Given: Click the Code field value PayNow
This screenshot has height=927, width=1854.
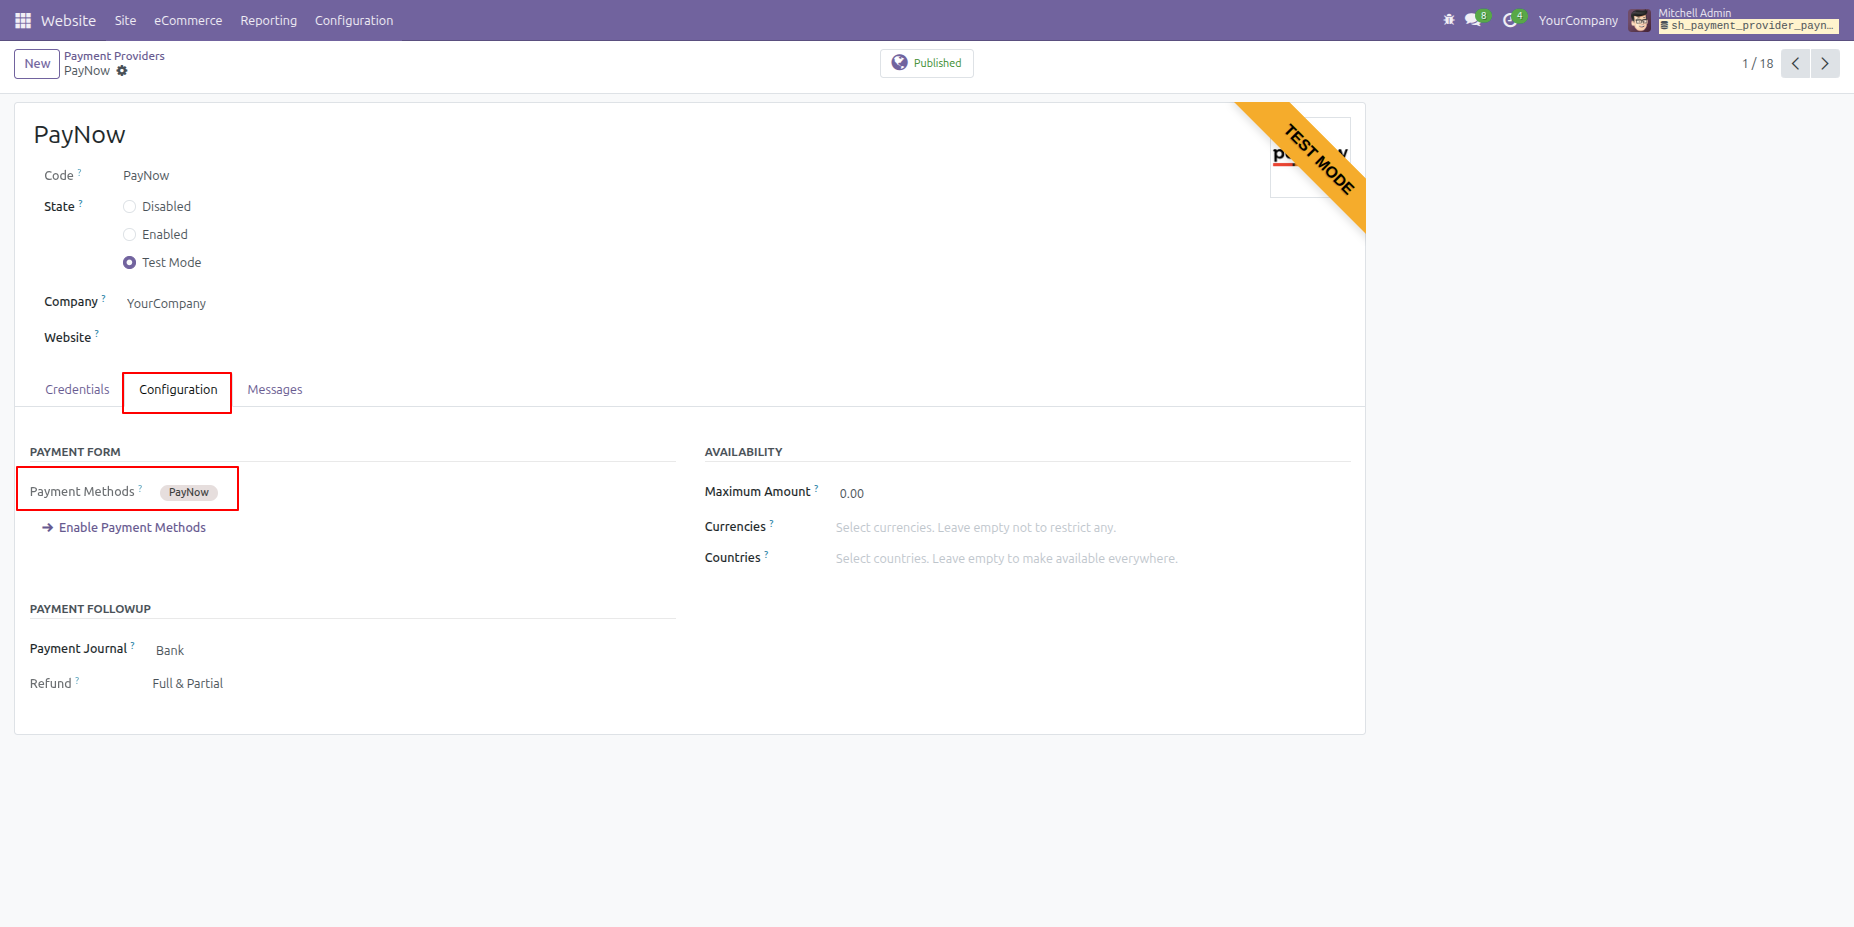Looking at the screenshot, I should pyautogui.click(x=146, y=176).
